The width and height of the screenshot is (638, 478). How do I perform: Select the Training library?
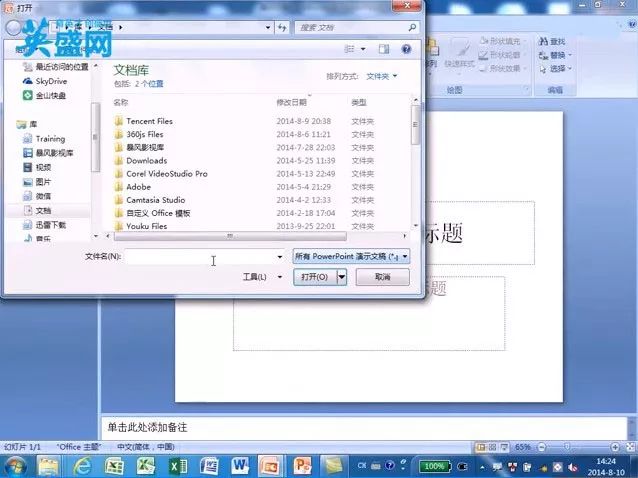50,139
